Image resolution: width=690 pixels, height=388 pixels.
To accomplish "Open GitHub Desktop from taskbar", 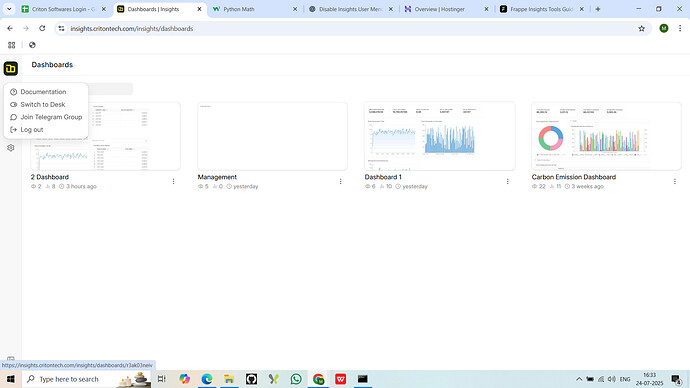I will click(251, 379).
